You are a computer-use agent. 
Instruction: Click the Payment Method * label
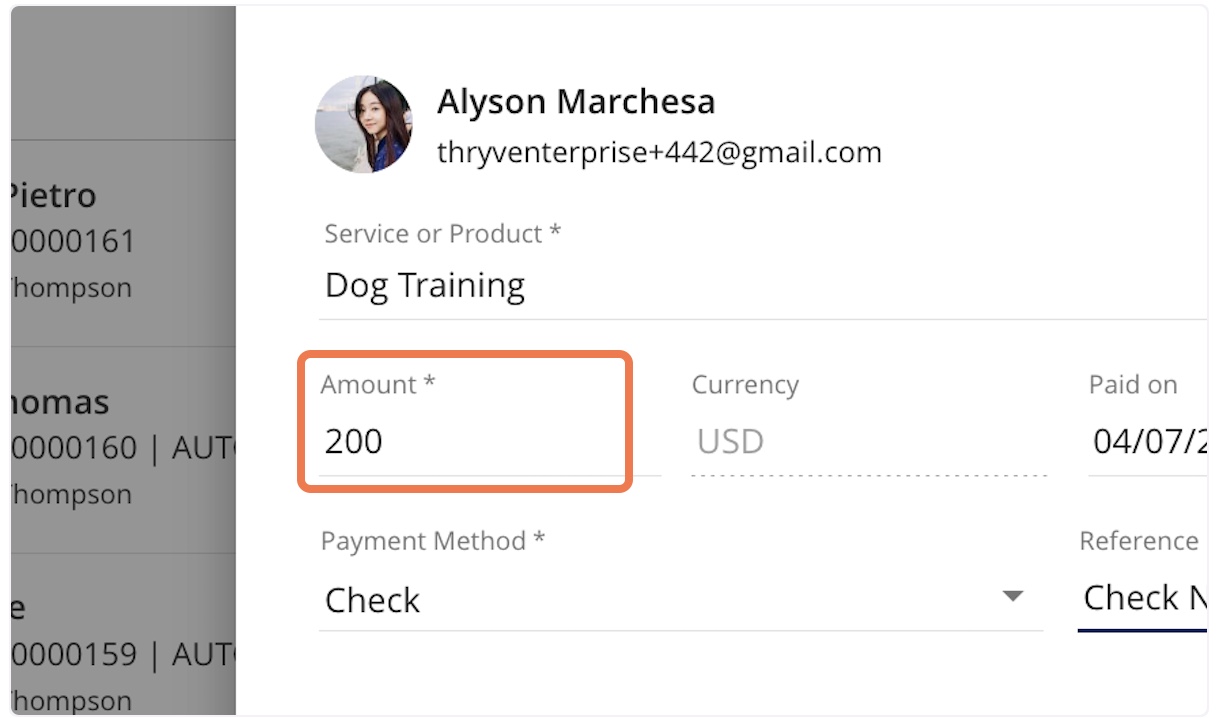point(433,541)
